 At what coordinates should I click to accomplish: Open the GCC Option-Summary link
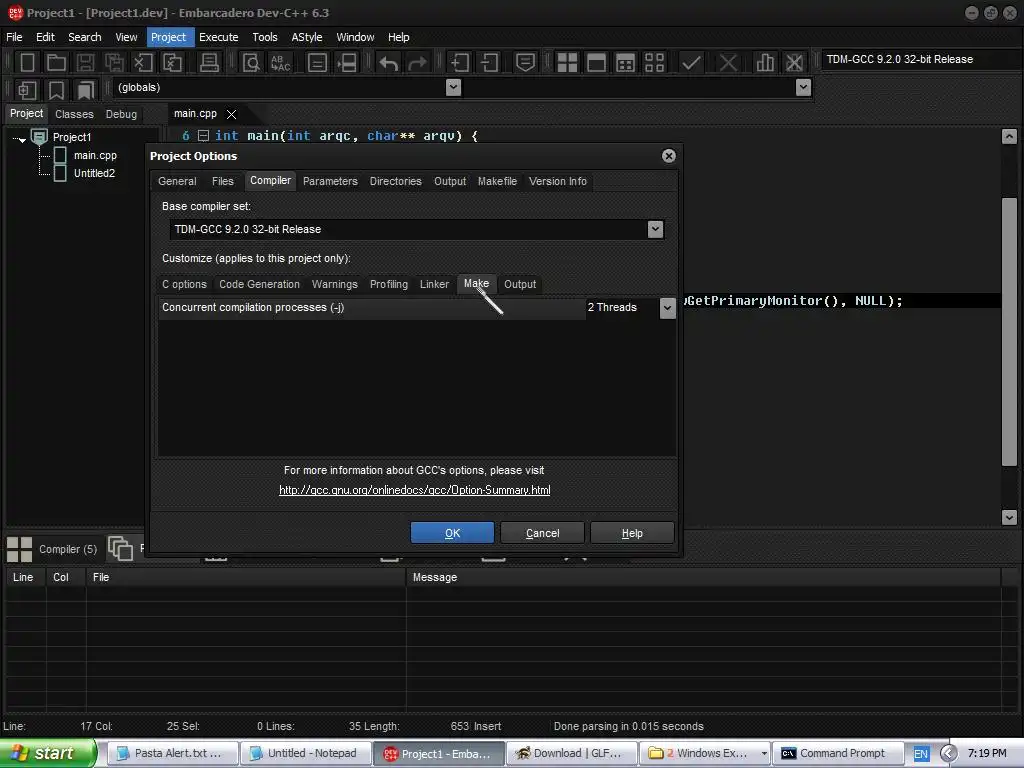pos(415,490)
